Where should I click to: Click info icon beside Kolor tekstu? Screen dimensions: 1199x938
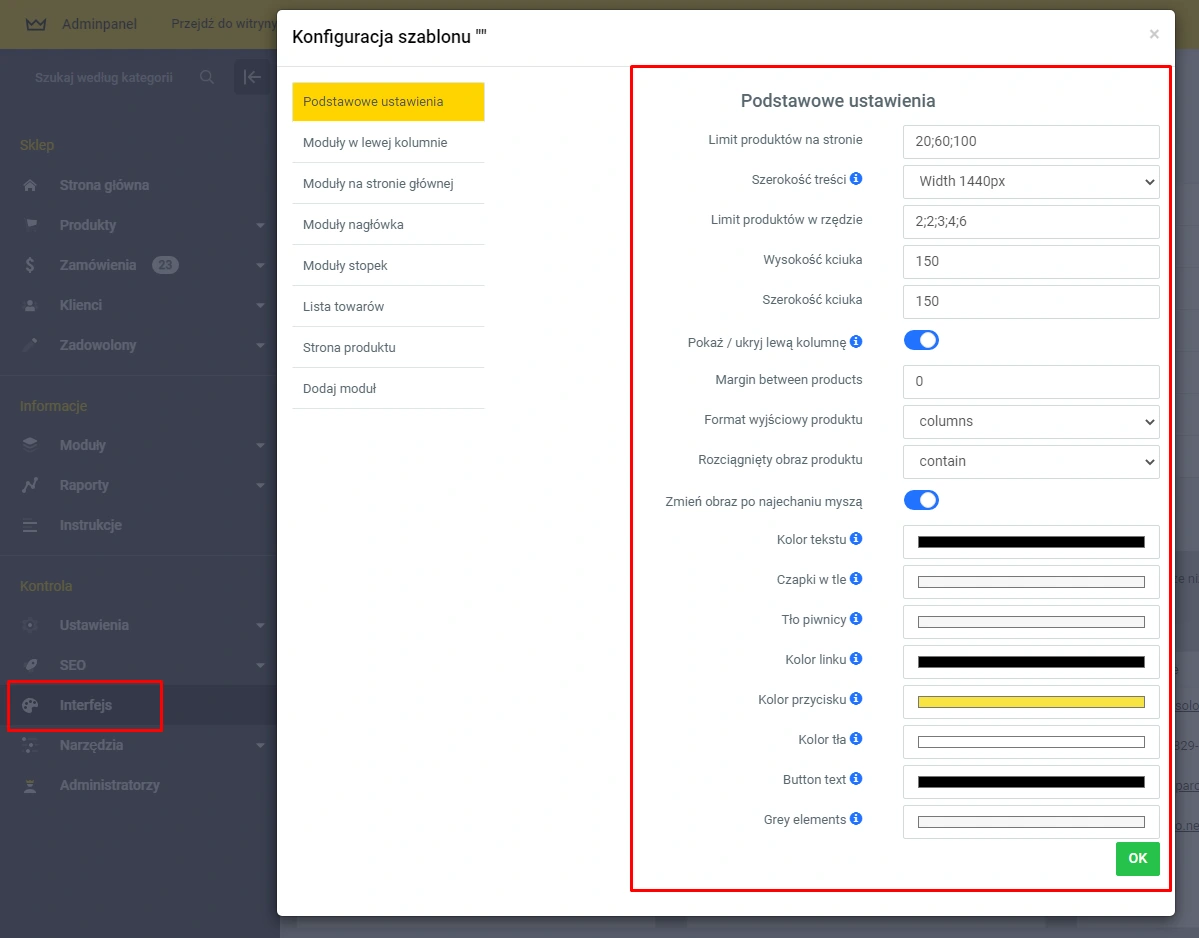856,539
